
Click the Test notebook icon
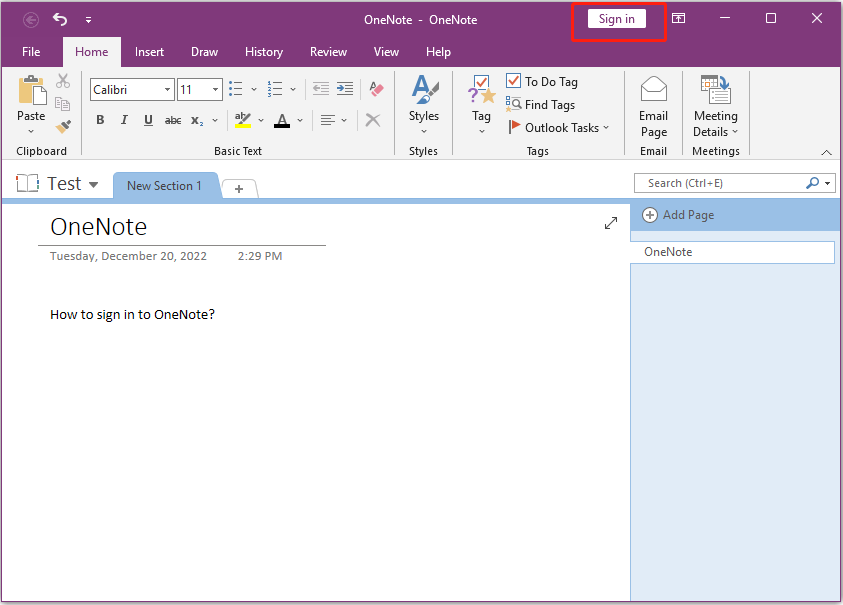pos(27,183)
